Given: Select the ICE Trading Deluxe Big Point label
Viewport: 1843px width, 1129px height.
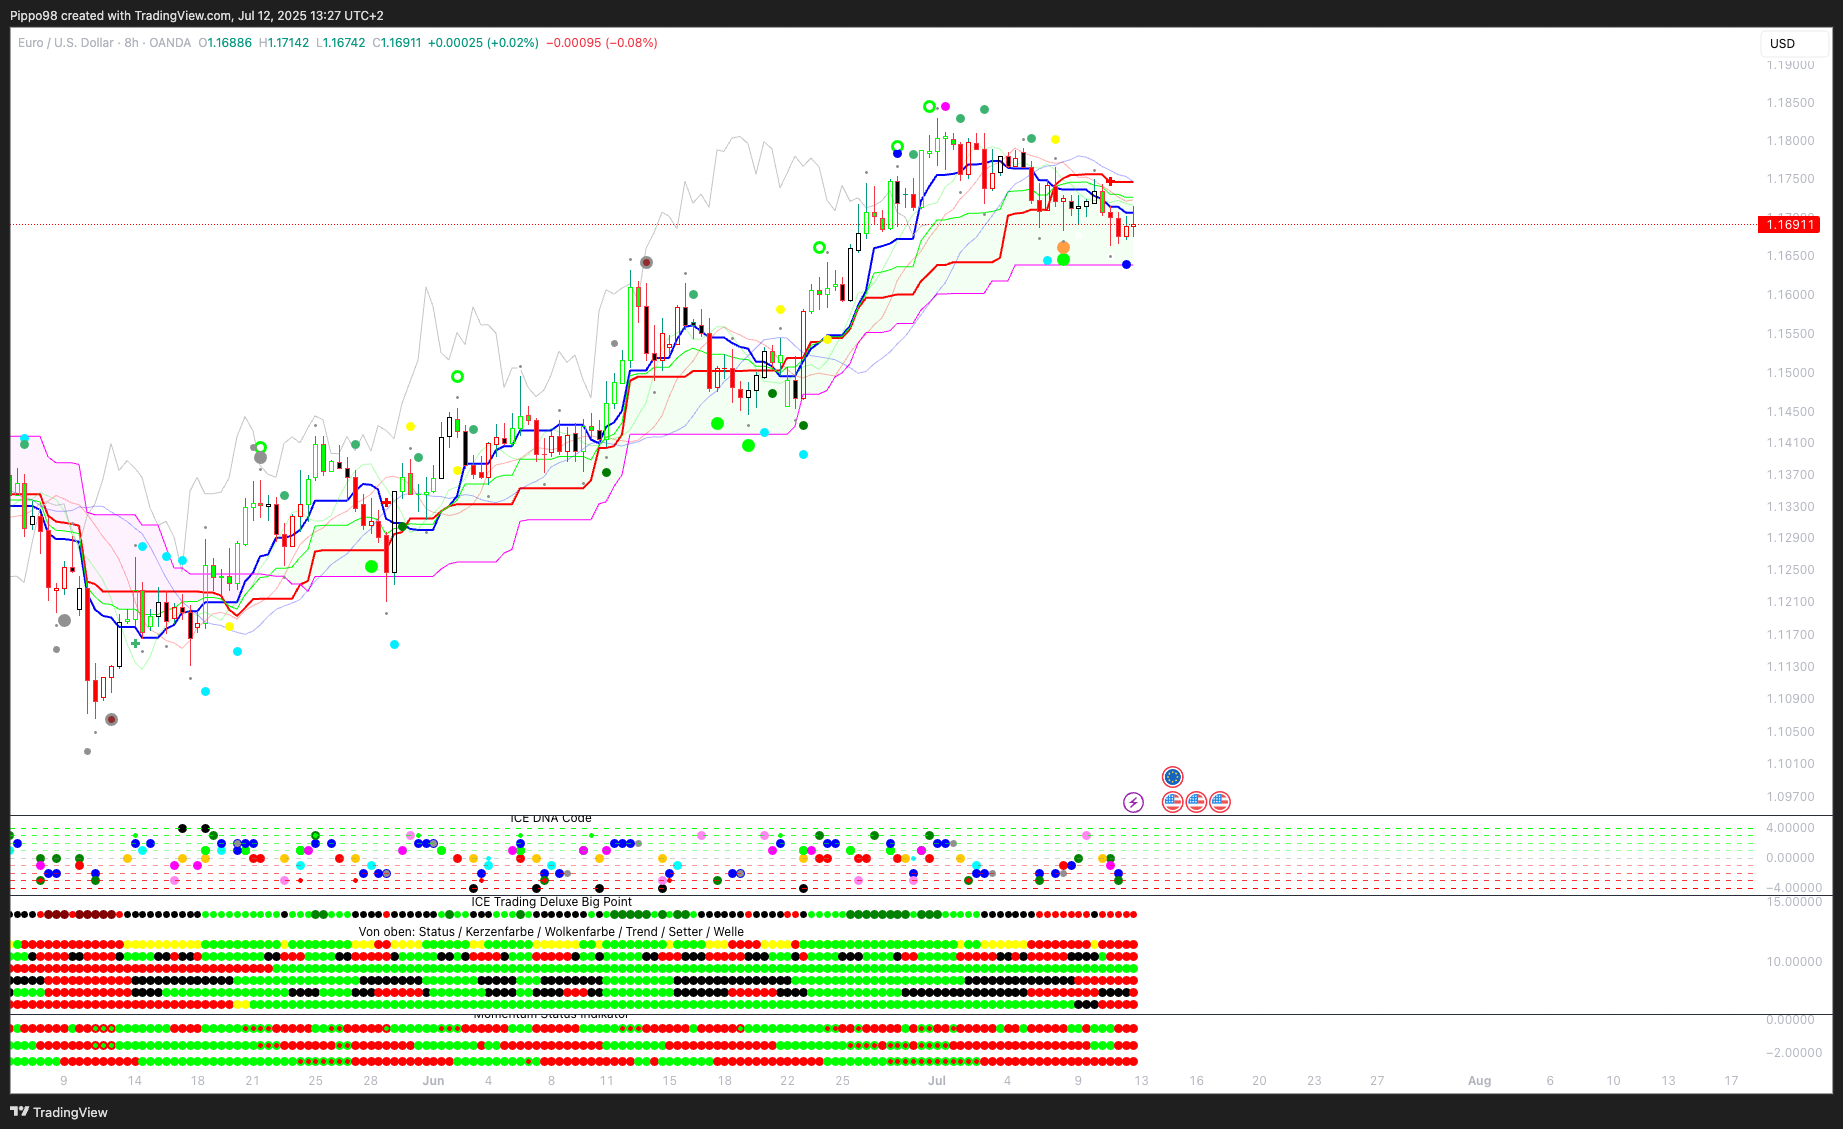Looking at the screenshot, I should [551, 902].
